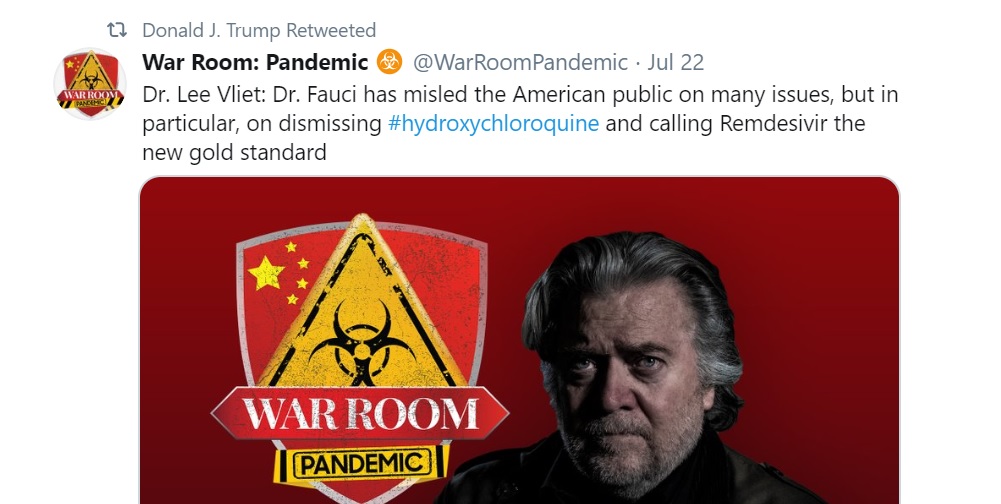Click the retweet arrows icon above the tweet
The height and width of the screenshot is (504, 1001).
click(116, 30)
